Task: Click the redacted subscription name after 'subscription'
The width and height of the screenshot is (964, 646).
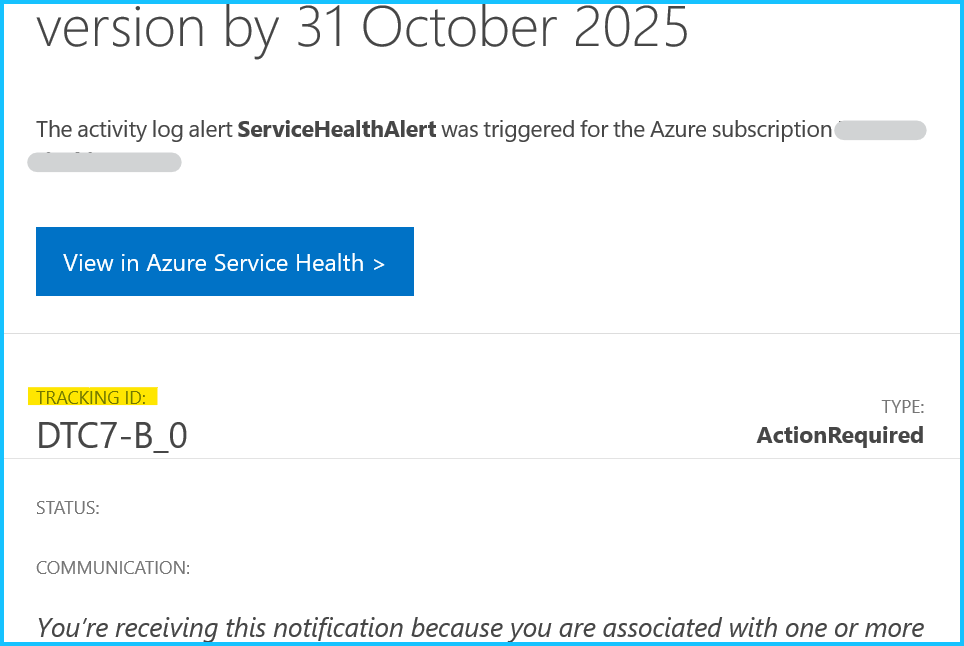Action: [880, 130]
